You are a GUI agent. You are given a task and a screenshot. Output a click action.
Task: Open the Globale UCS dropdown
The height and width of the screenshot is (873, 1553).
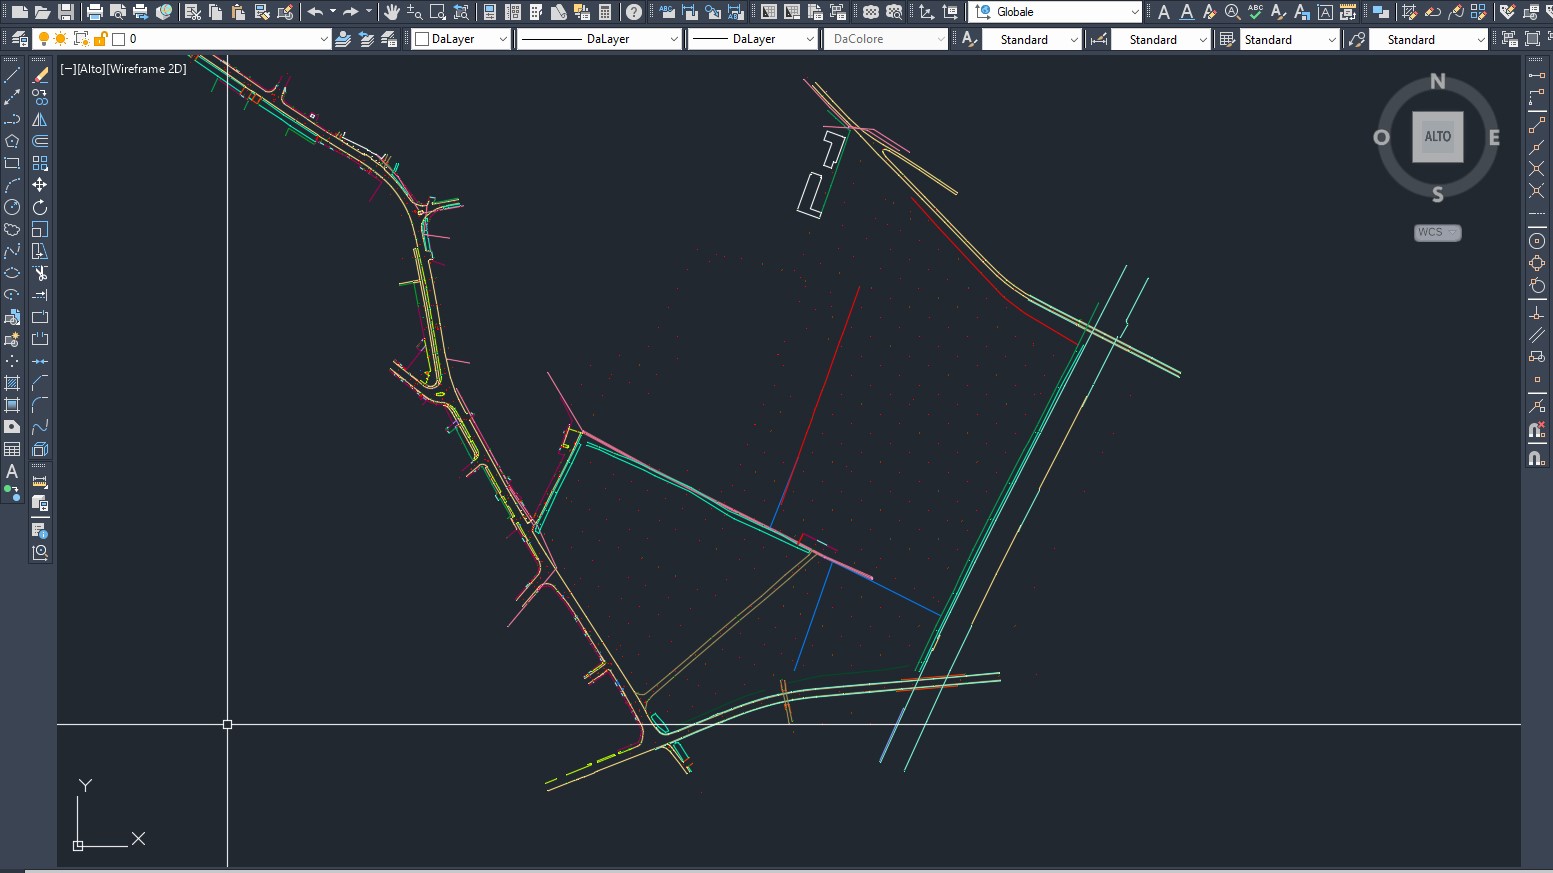click(1134, 12)
